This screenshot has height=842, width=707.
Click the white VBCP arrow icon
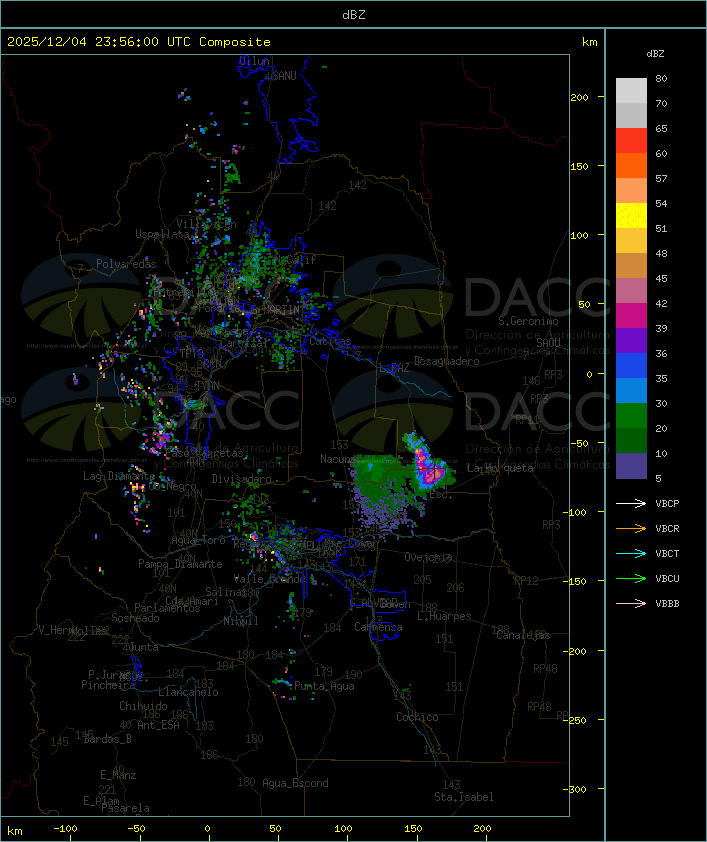click(631, 504)
